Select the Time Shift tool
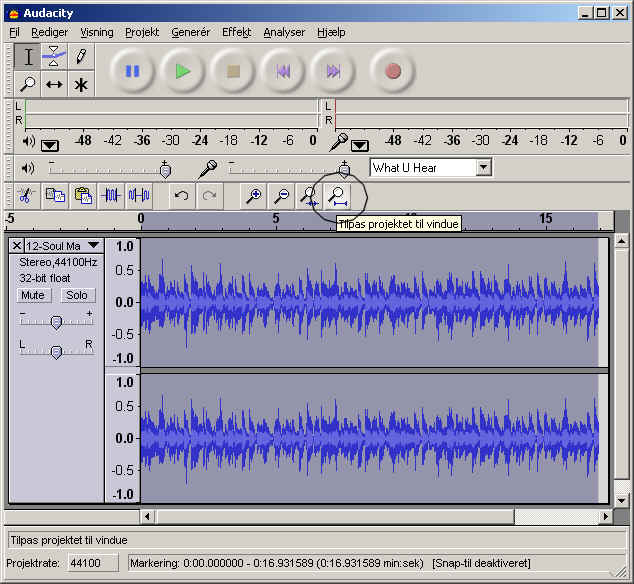This screenshot has width=634, height=584. 55,85
